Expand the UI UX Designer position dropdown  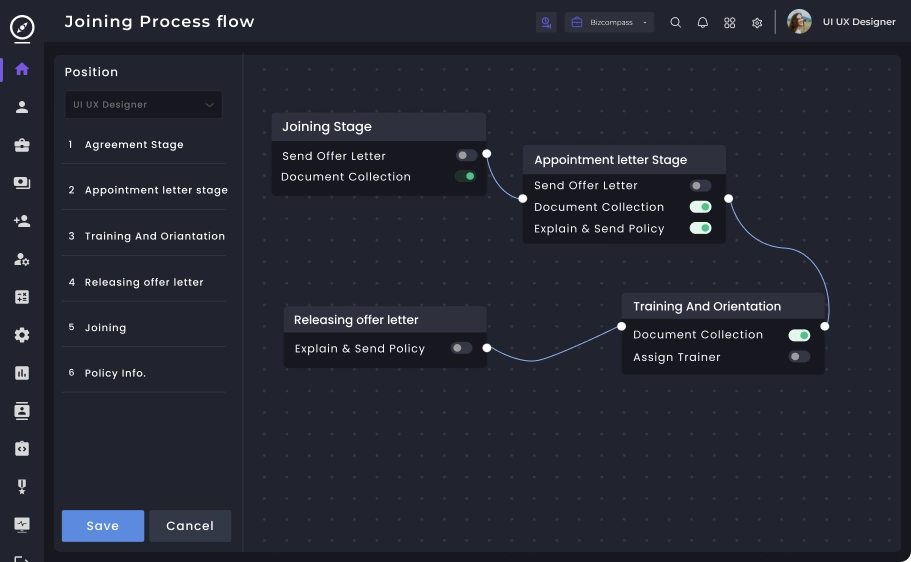[x=143, y=105]
